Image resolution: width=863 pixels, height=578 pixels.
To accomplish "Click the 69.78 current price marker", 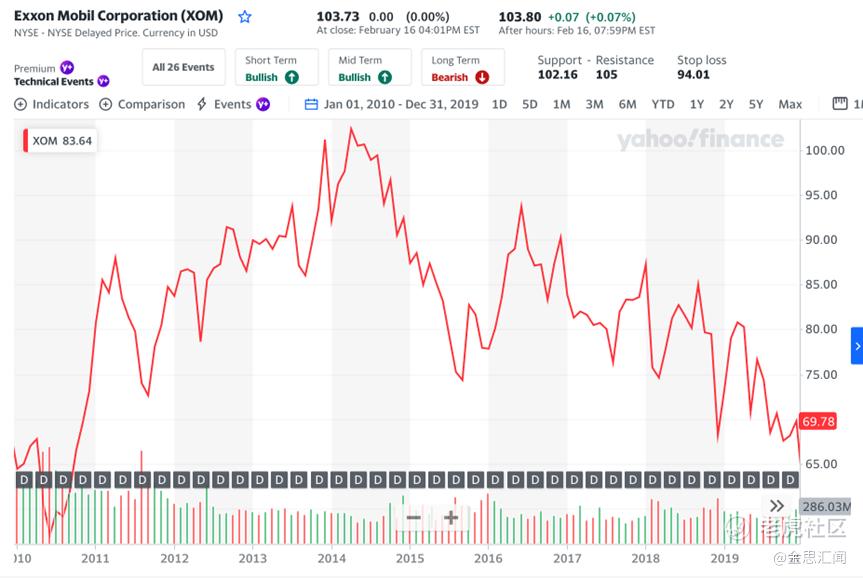I will click(818, 422).
